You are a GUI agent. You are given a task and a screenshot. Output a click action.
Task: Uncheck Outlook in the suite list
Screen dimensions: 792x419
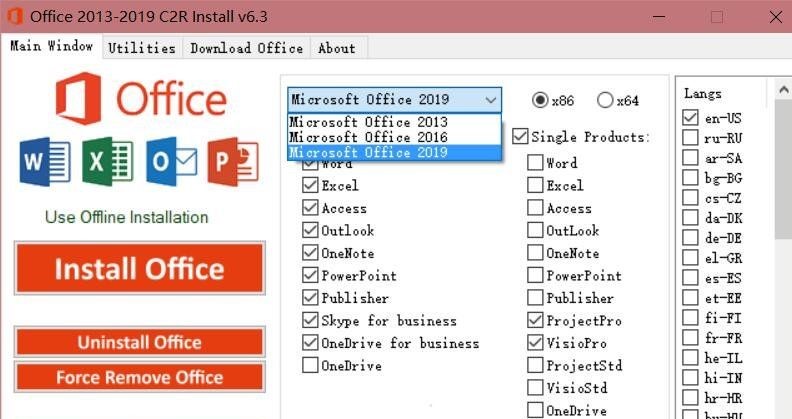pyautogui.click(x=310, y=230)
